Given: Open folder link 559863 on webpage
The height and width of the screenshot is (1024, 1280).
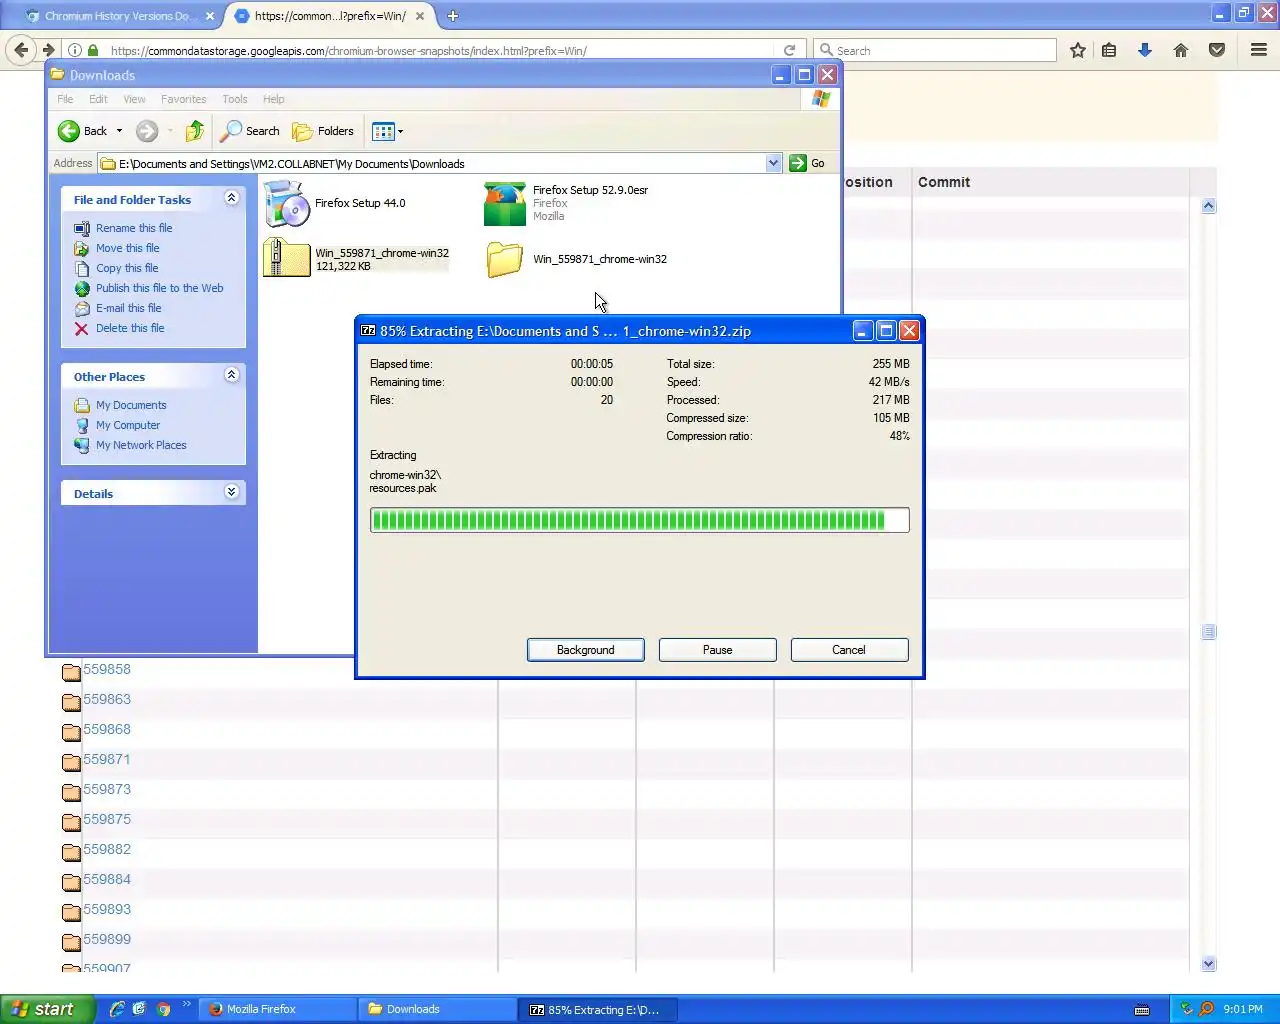Looking at the screenshot, I should tap(107, 700).
